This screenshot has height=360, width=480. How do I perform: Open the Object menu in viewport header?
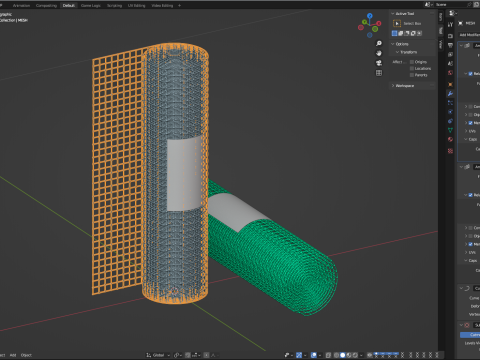tap(26, 355)
